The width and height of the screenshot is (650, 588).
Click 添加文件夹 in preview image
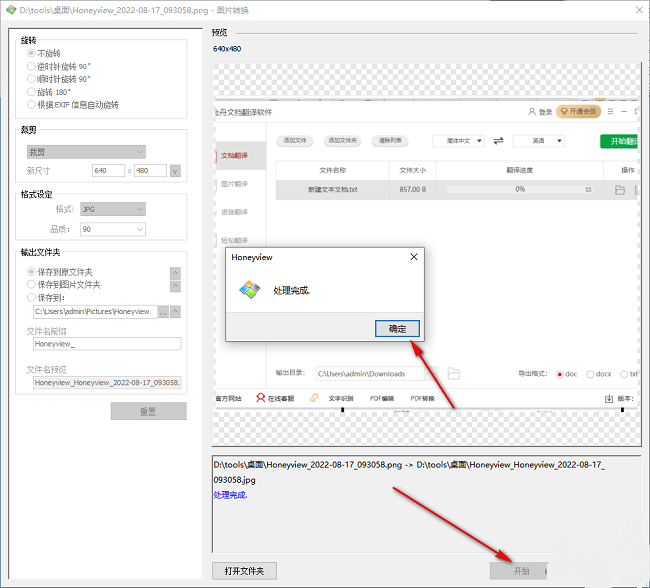point(342,141)
